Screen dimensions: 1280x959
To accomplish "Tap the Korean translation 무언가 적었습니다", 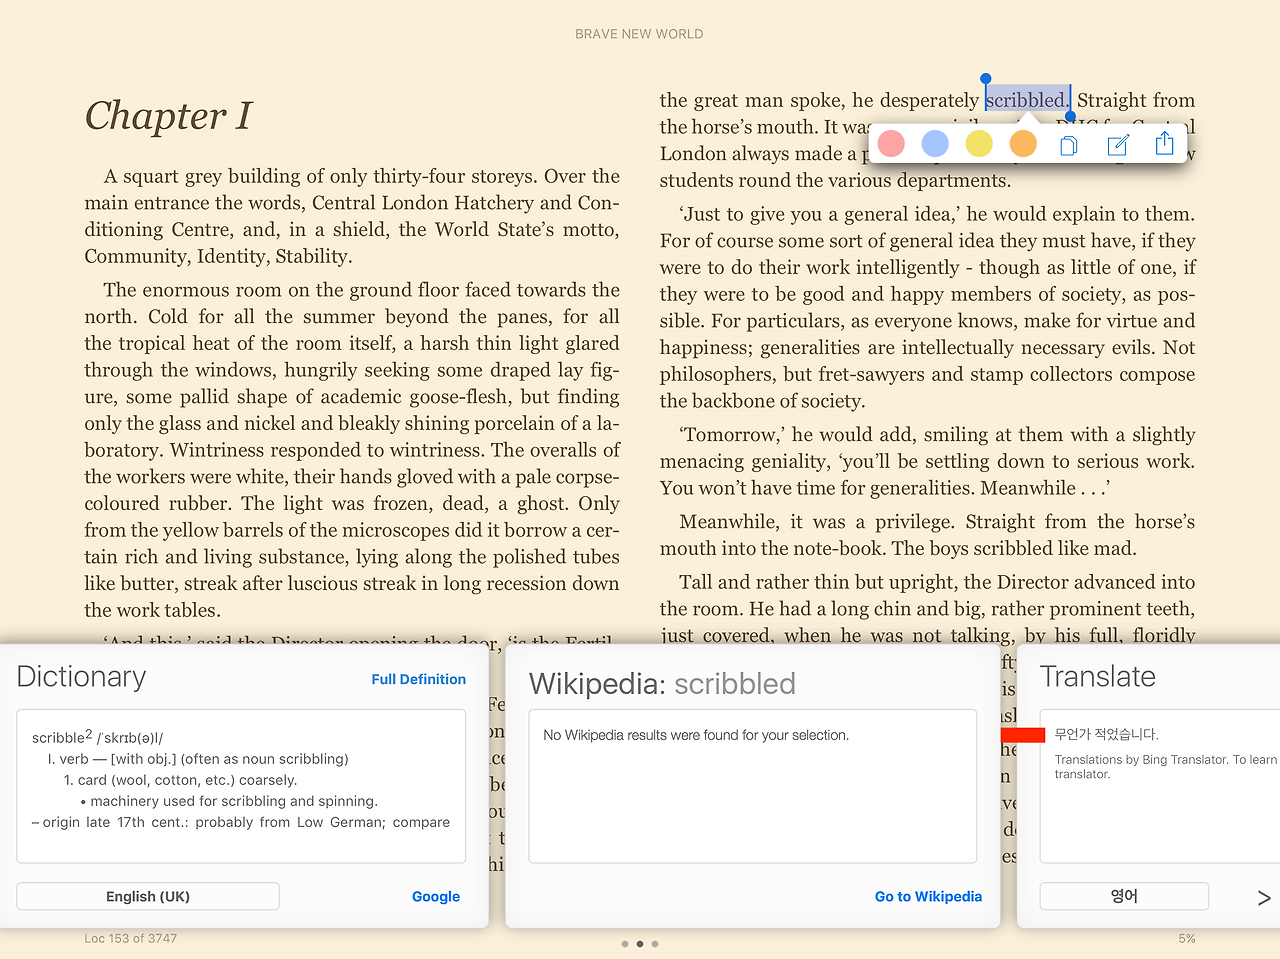I will click(1106, 734).
